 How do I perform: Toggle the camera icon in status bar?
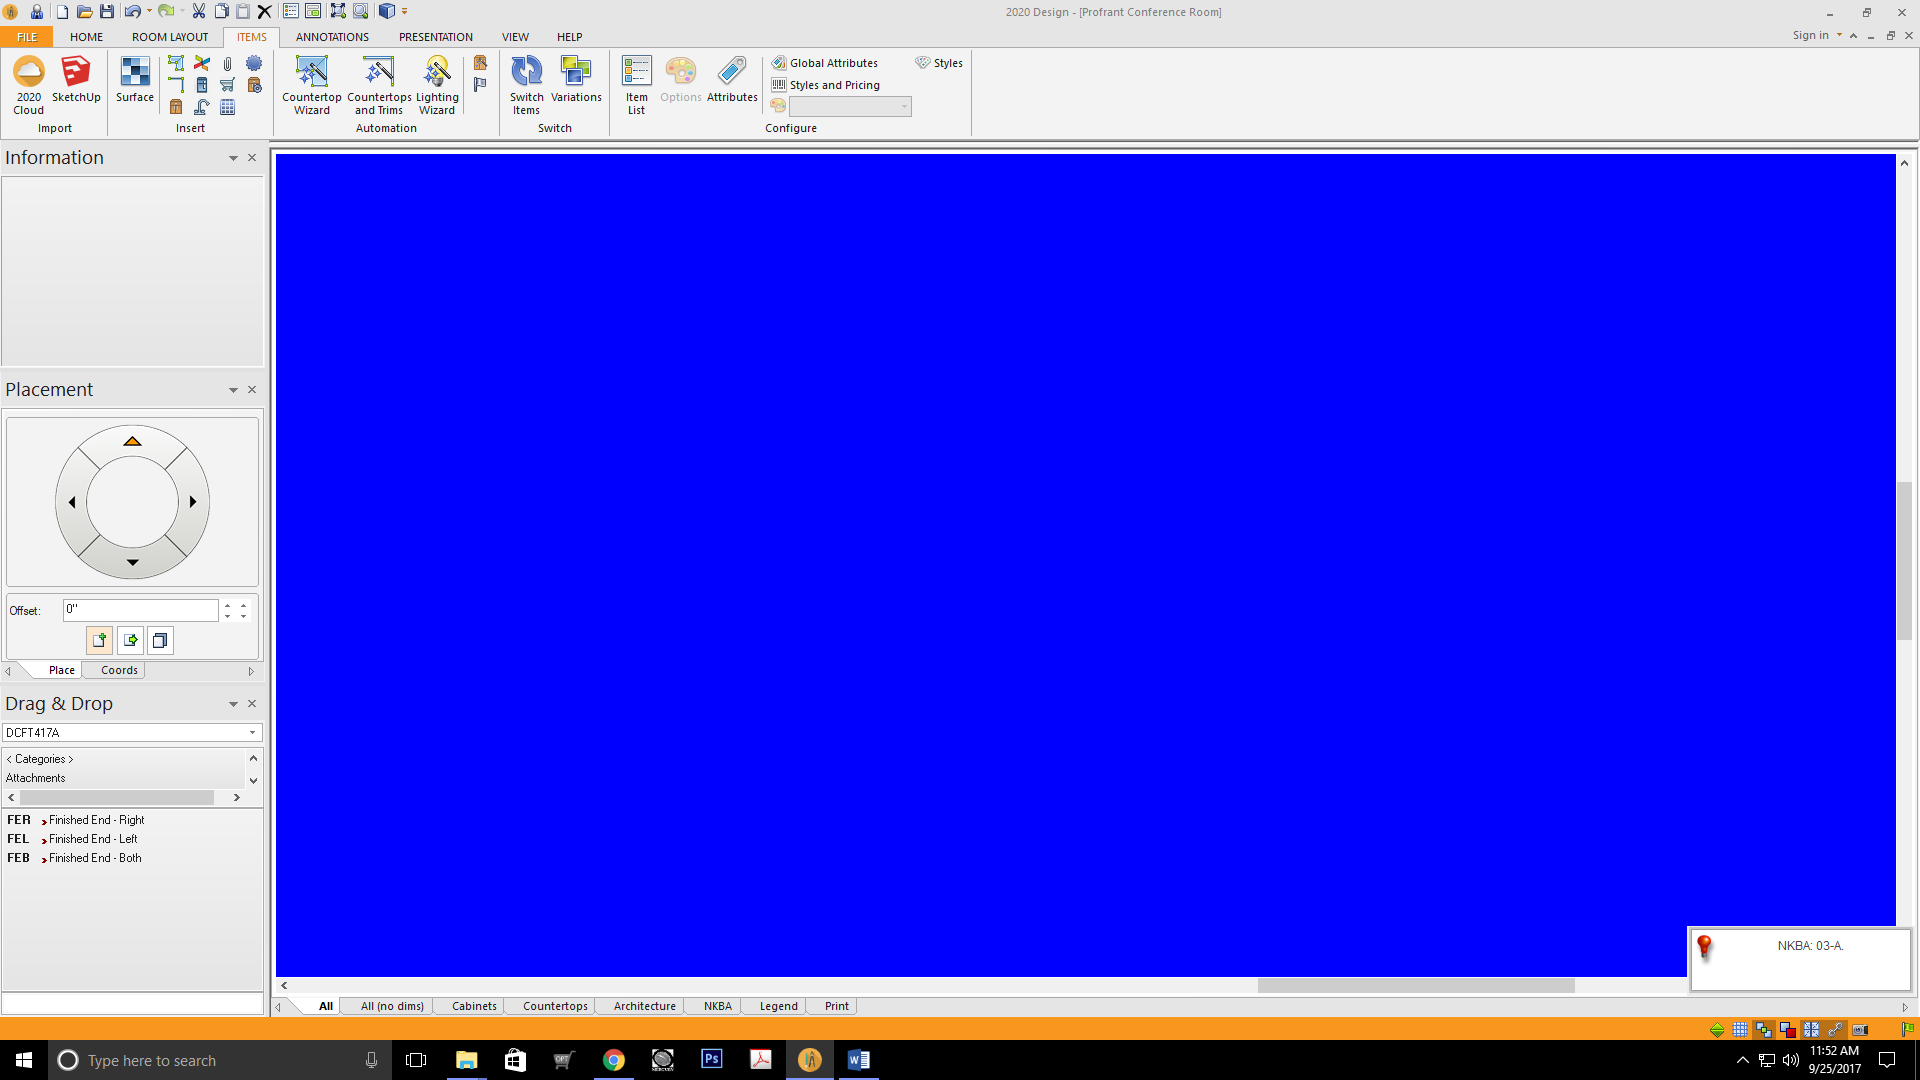[x=1860, y=1030]
